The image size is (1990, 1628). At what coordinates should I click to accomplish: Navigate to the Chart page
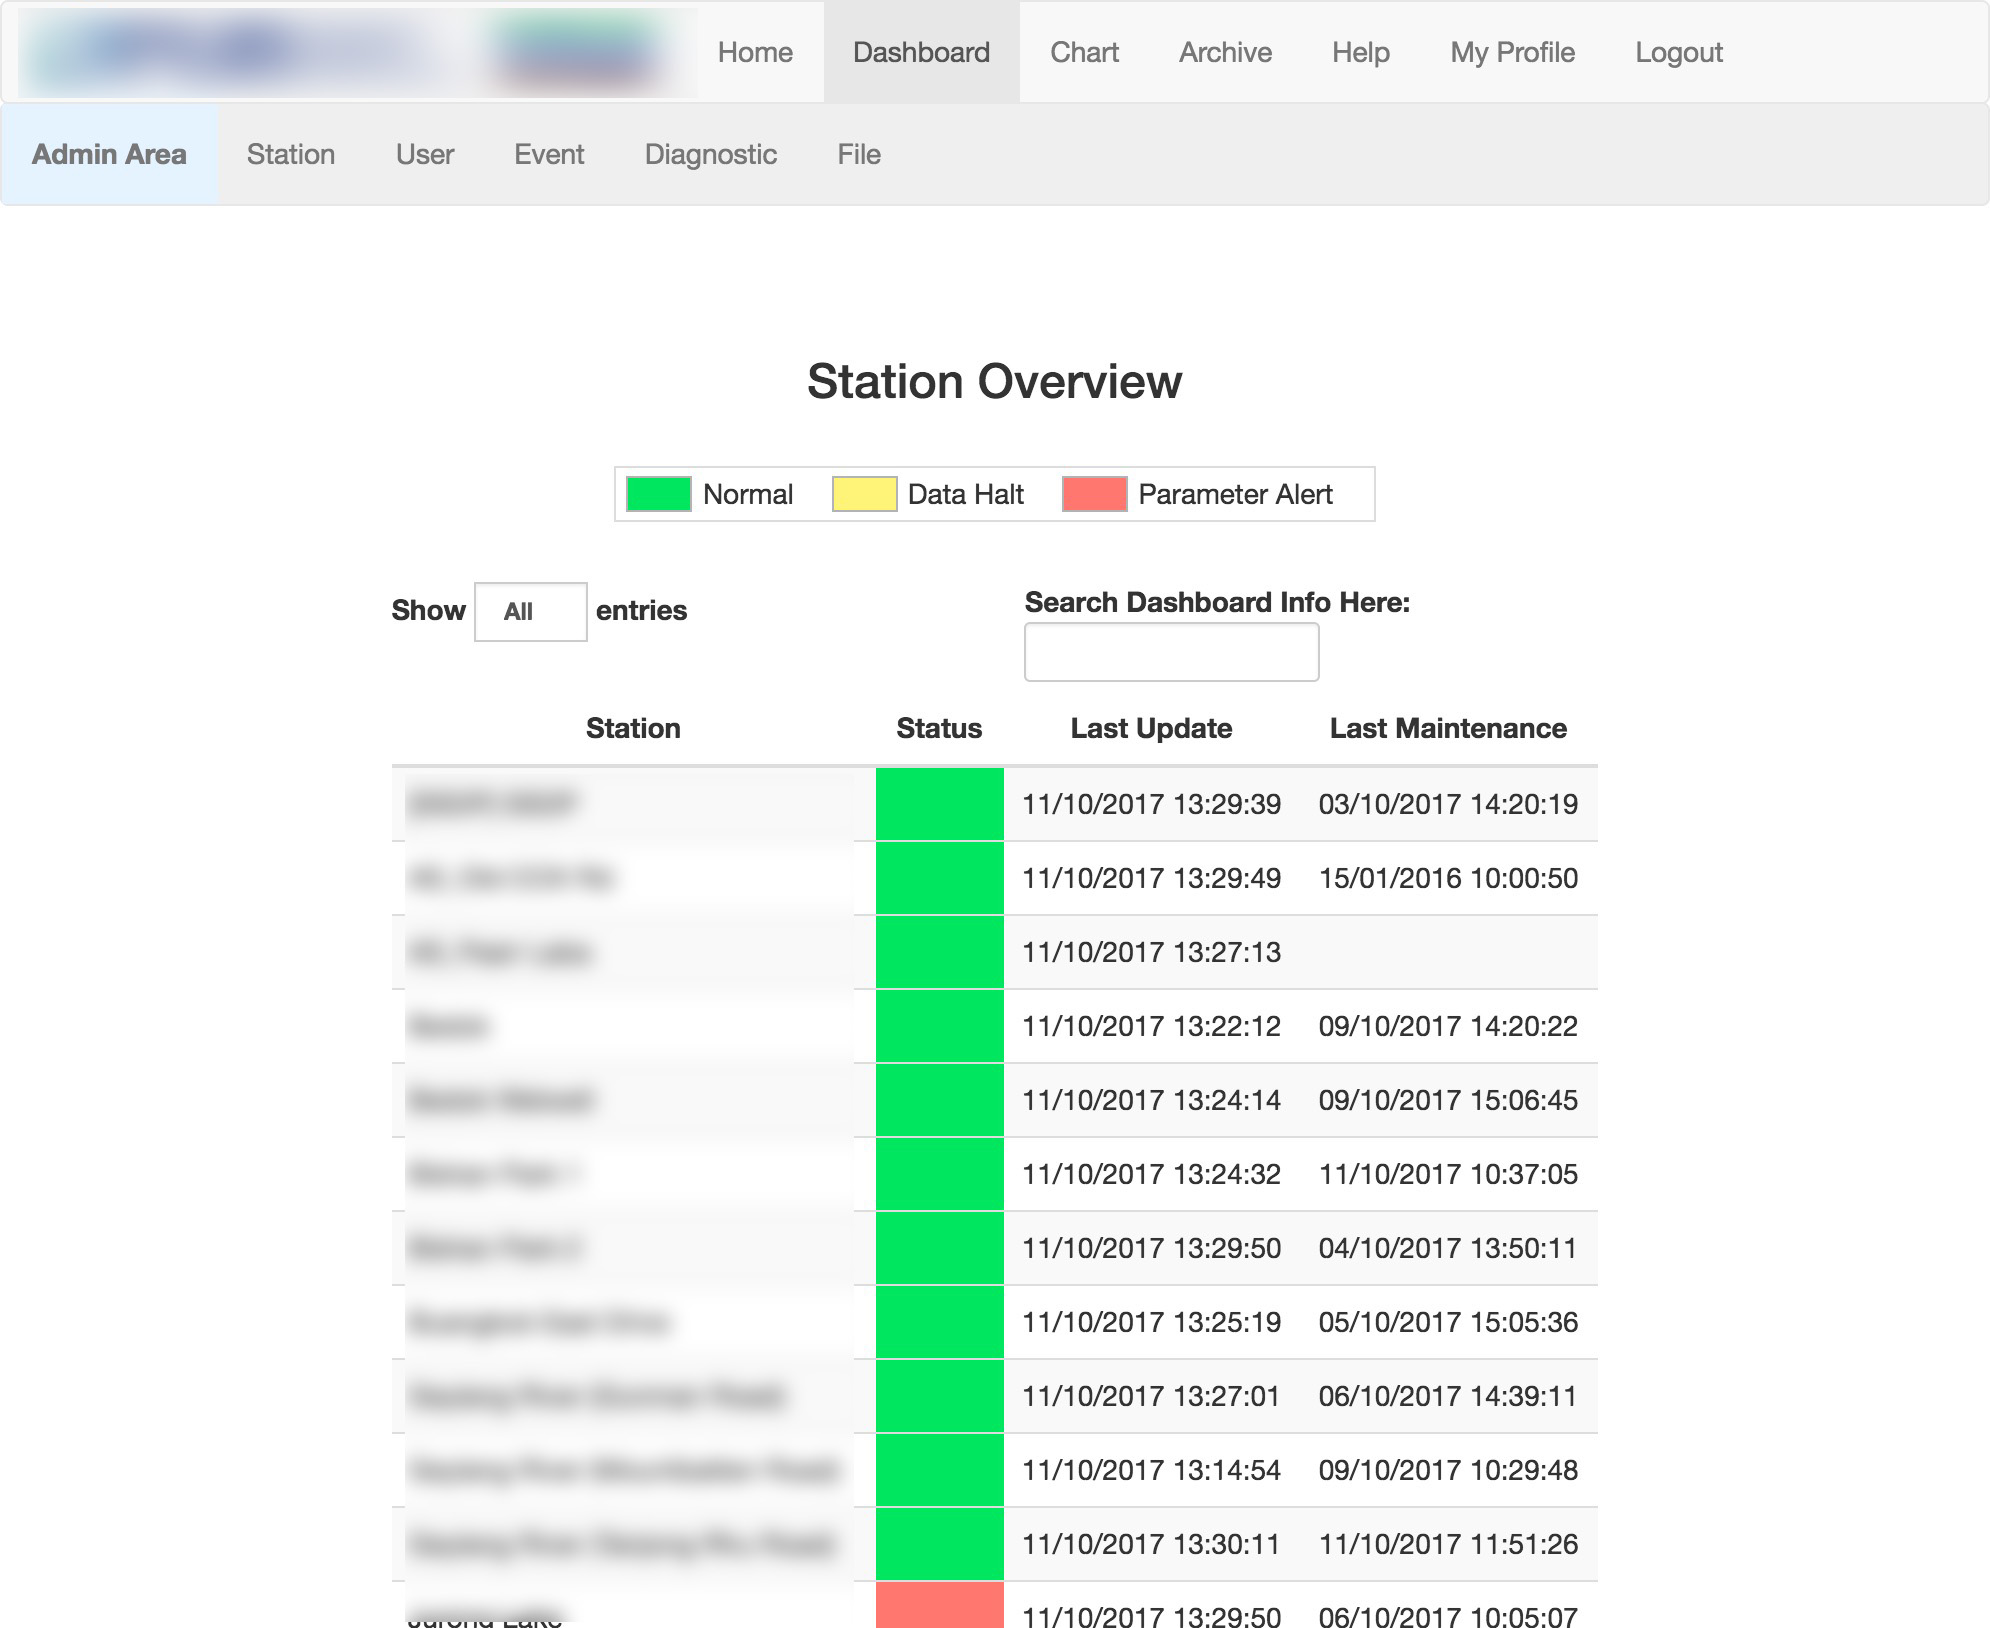(1084, 52)
